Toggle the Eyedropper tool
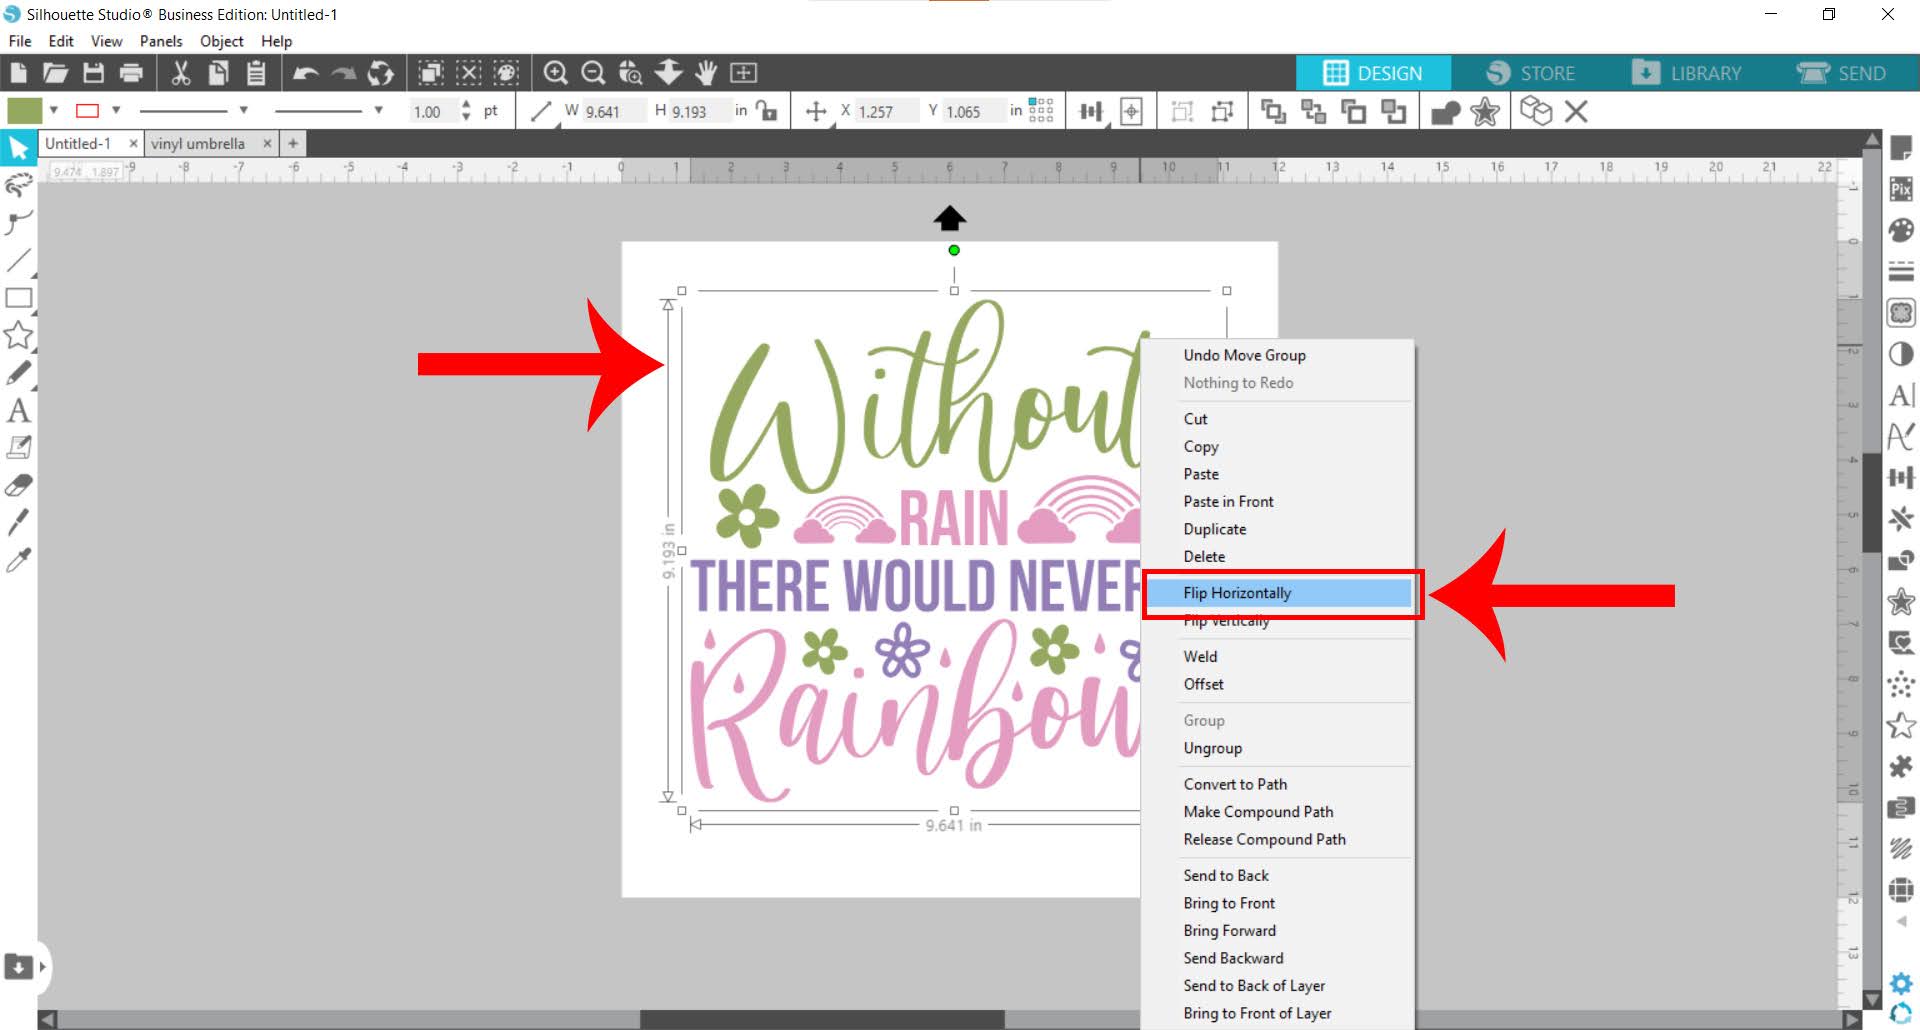 (17, 560)
